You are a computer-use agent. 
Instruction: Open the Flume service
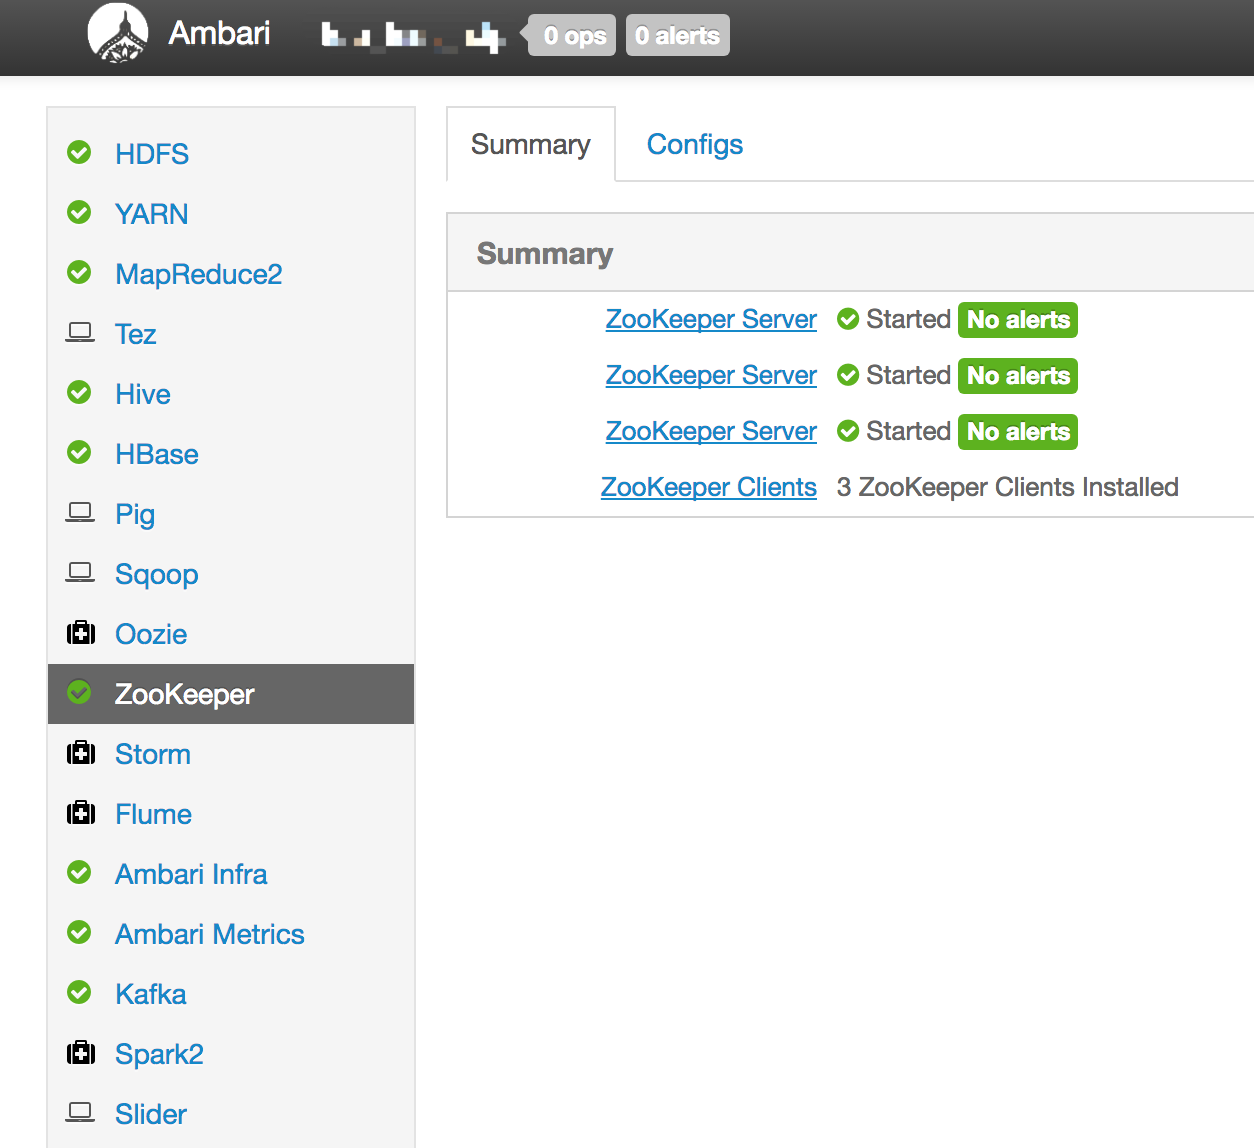tap(153, 814)
